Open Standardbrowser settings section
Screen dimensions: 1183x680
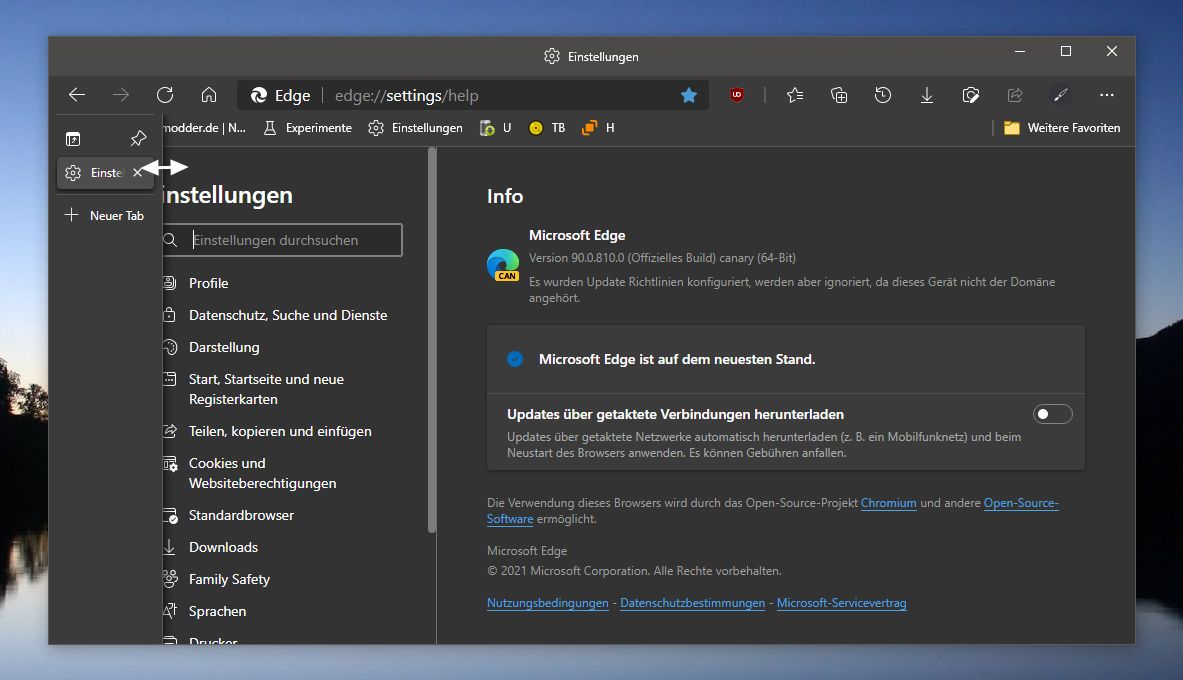pyautogui.click(x=229, y=515)
